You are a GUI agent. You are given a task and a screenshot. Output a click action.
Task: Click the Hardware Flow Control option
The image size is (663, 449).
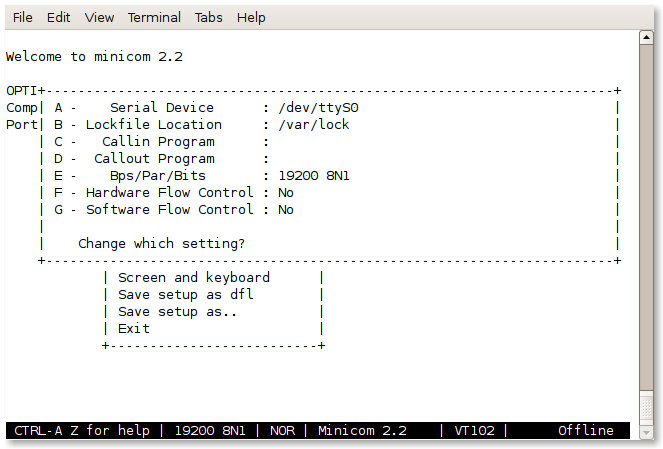click(x=174, y=192)
